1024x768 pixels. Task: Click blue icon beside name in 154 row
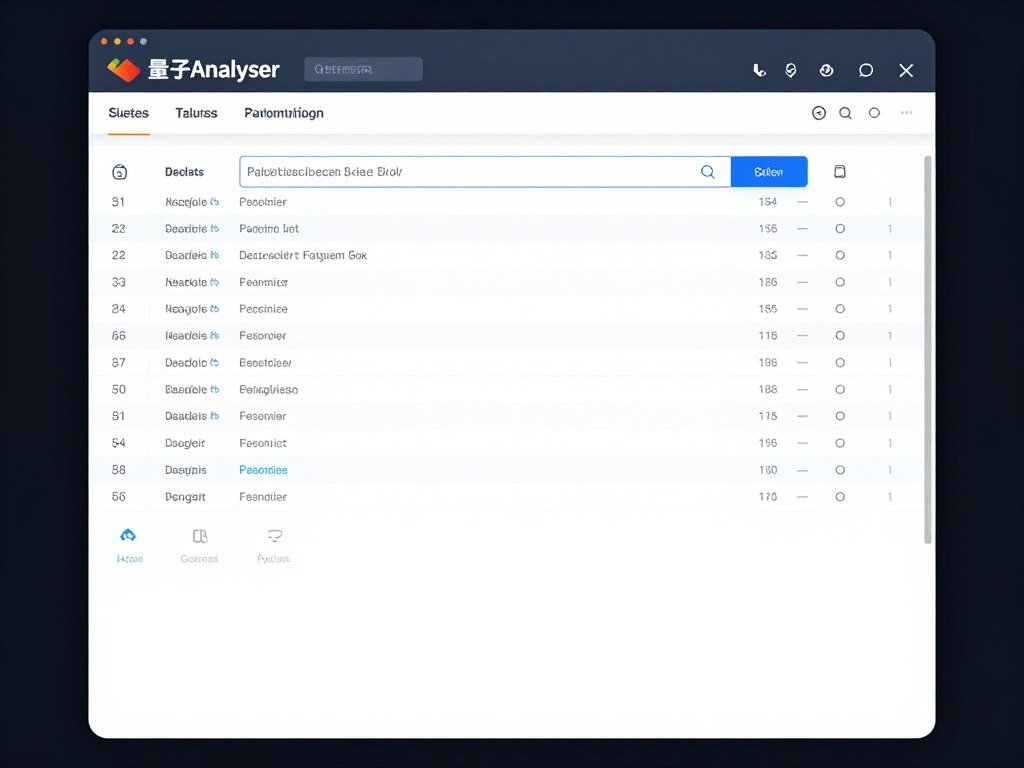pyautogui.click(x=215, y=202)
